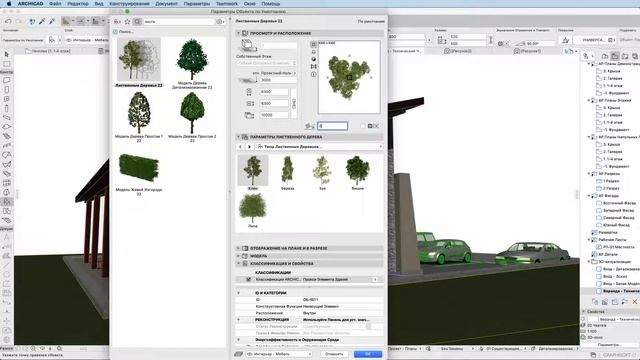Switch preview to 3D shaded sphere icon
Screen dimensions: 640x360
pos(313,59)
